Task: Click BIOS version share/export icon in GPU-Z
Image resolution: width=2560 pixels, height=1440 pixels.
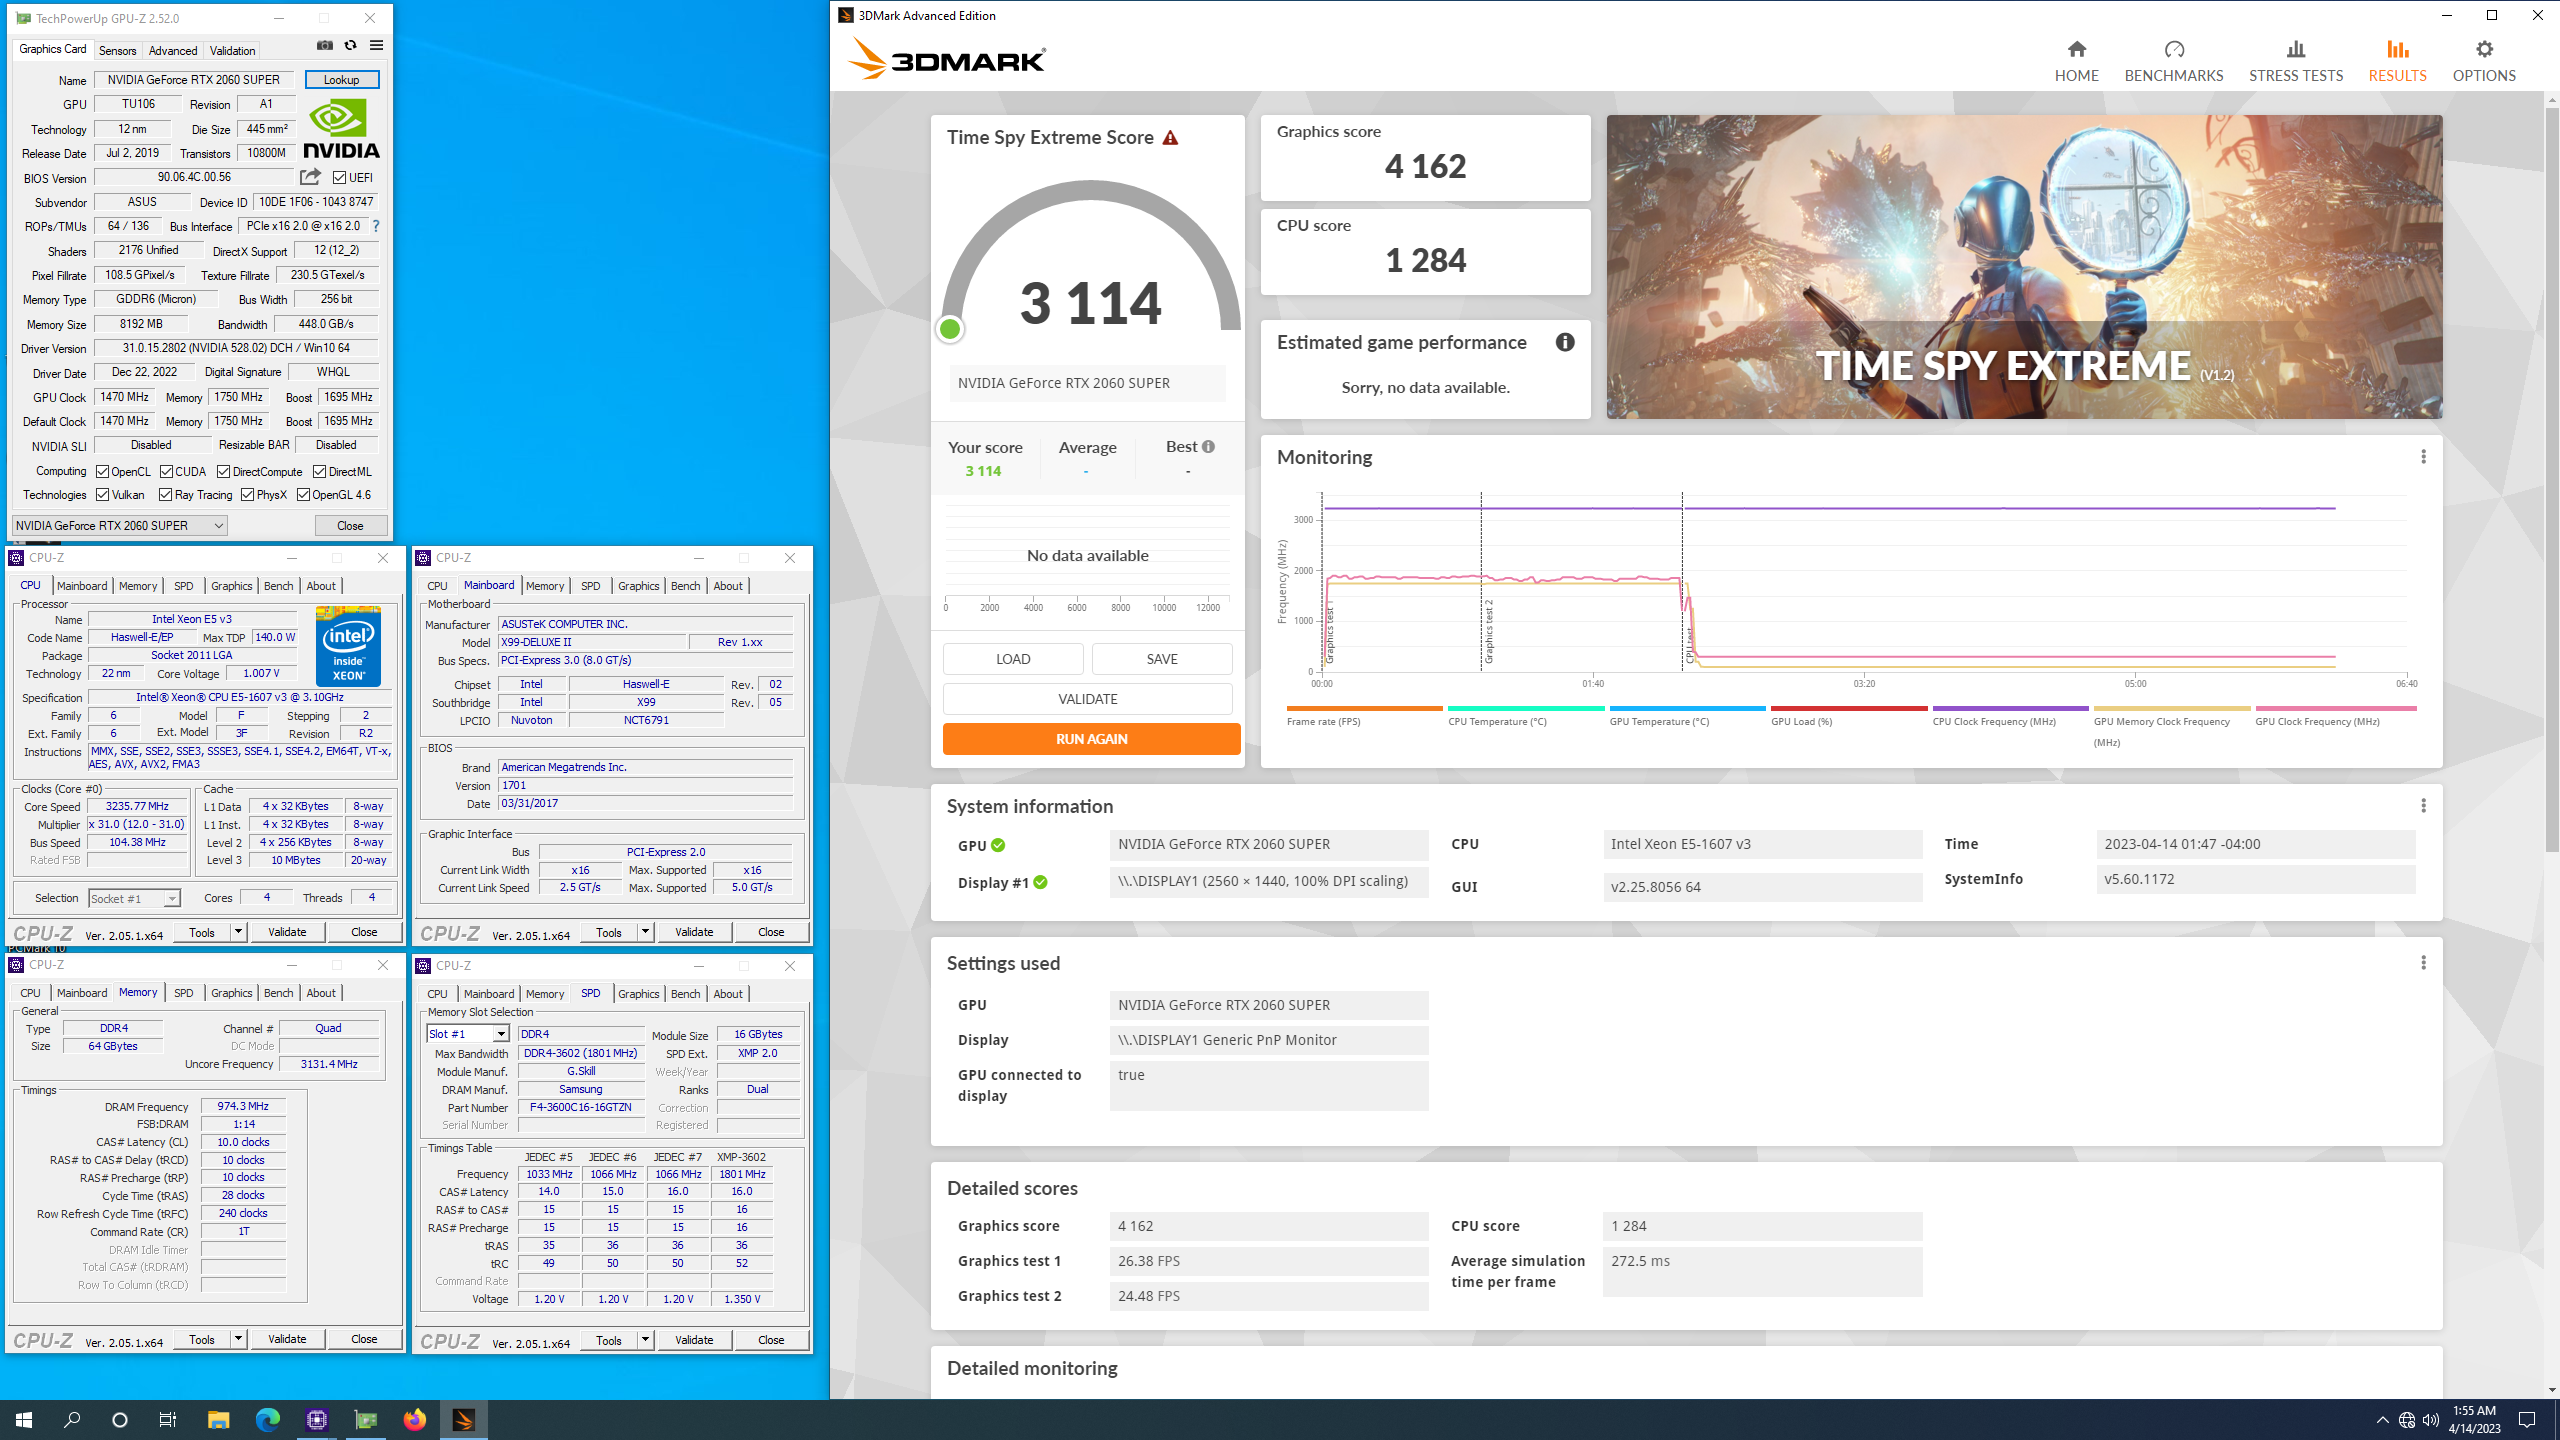Action: pyautogui.click(x=311, y=177)
